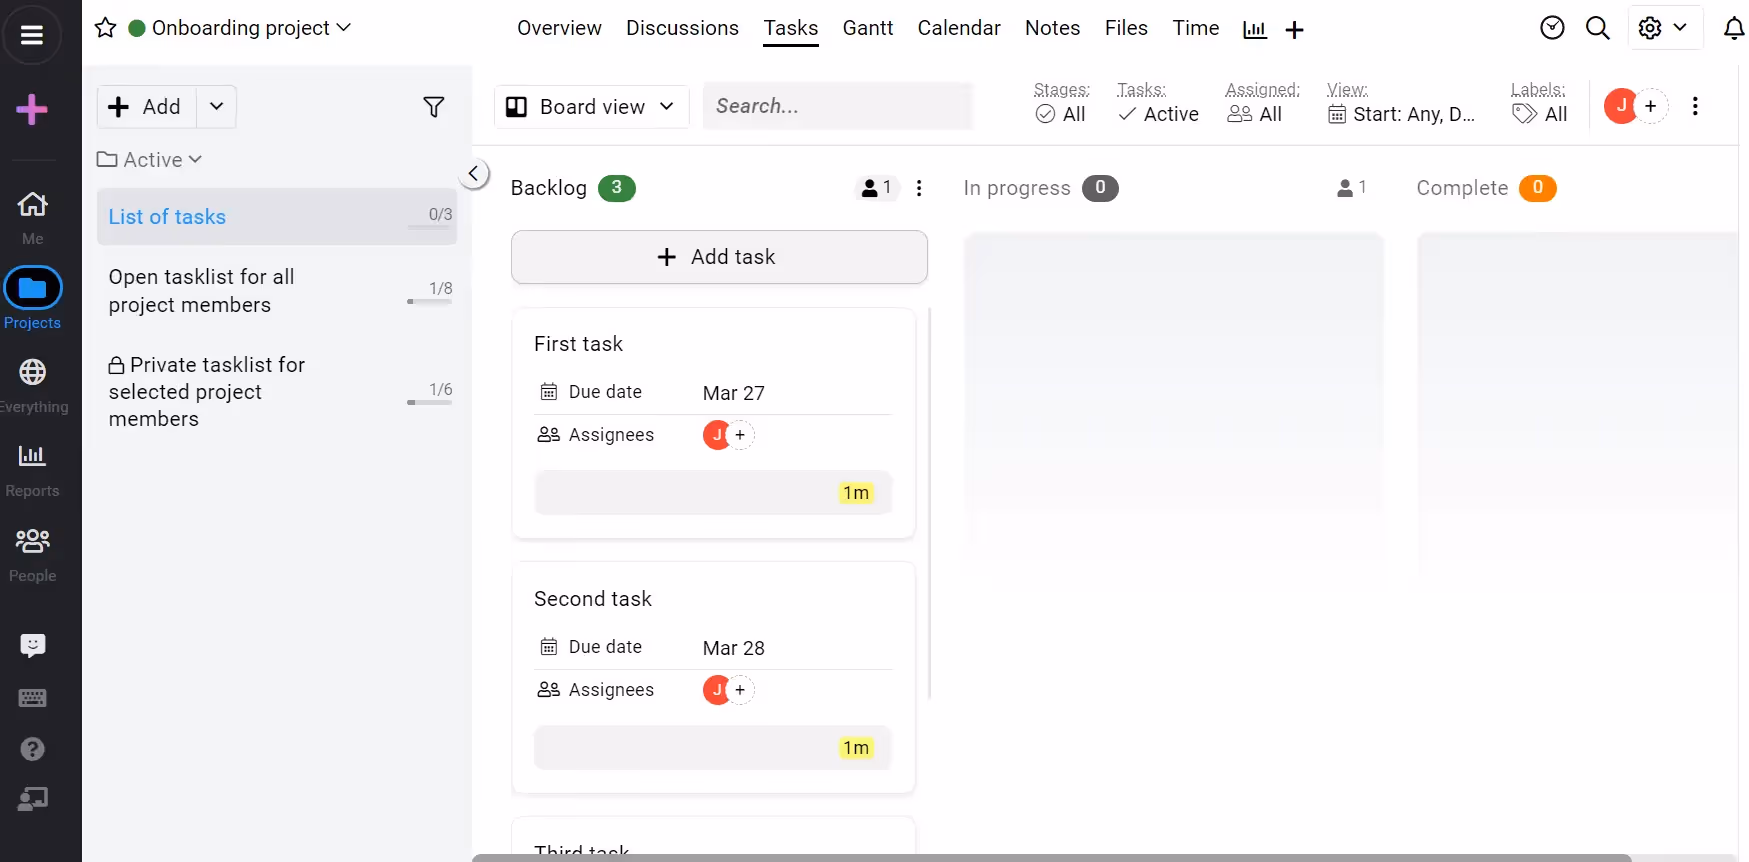Viewport: 1749px width, 862px height.
Task: Open the notifications bell
Action: (x=1734, y=29)
